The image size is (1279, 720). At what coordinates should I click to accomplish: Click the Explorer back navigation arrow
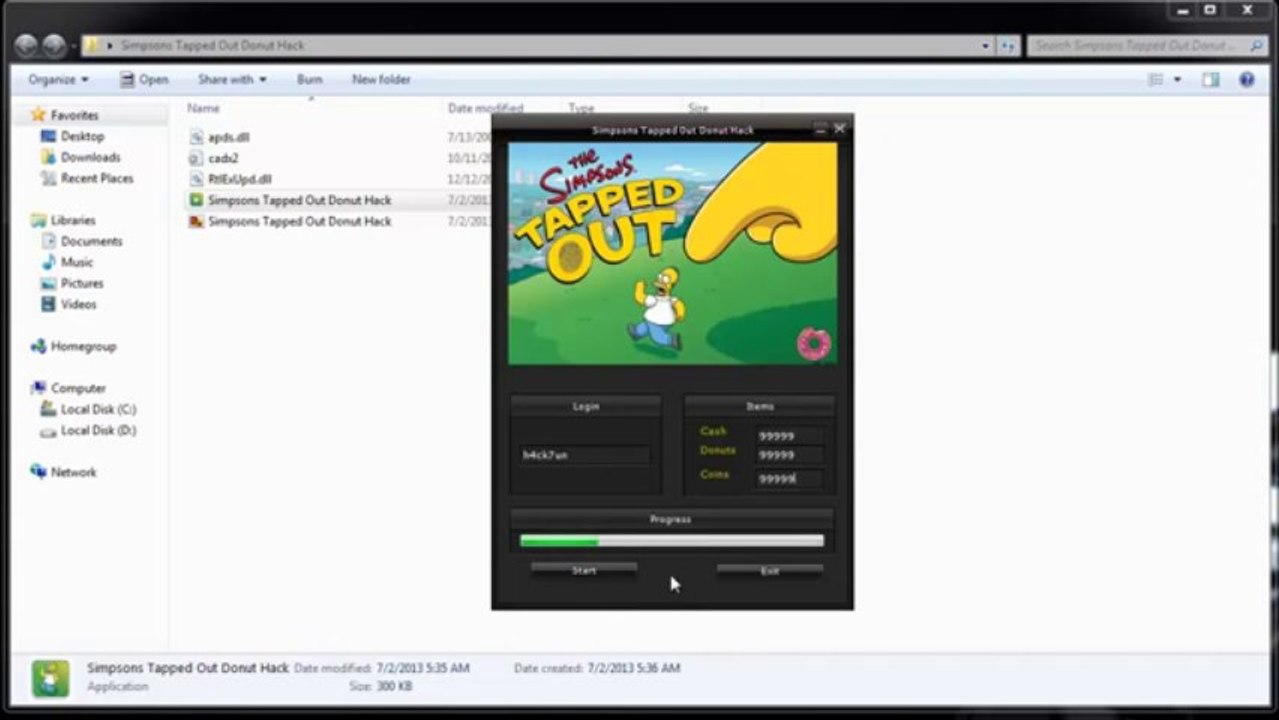26,46
